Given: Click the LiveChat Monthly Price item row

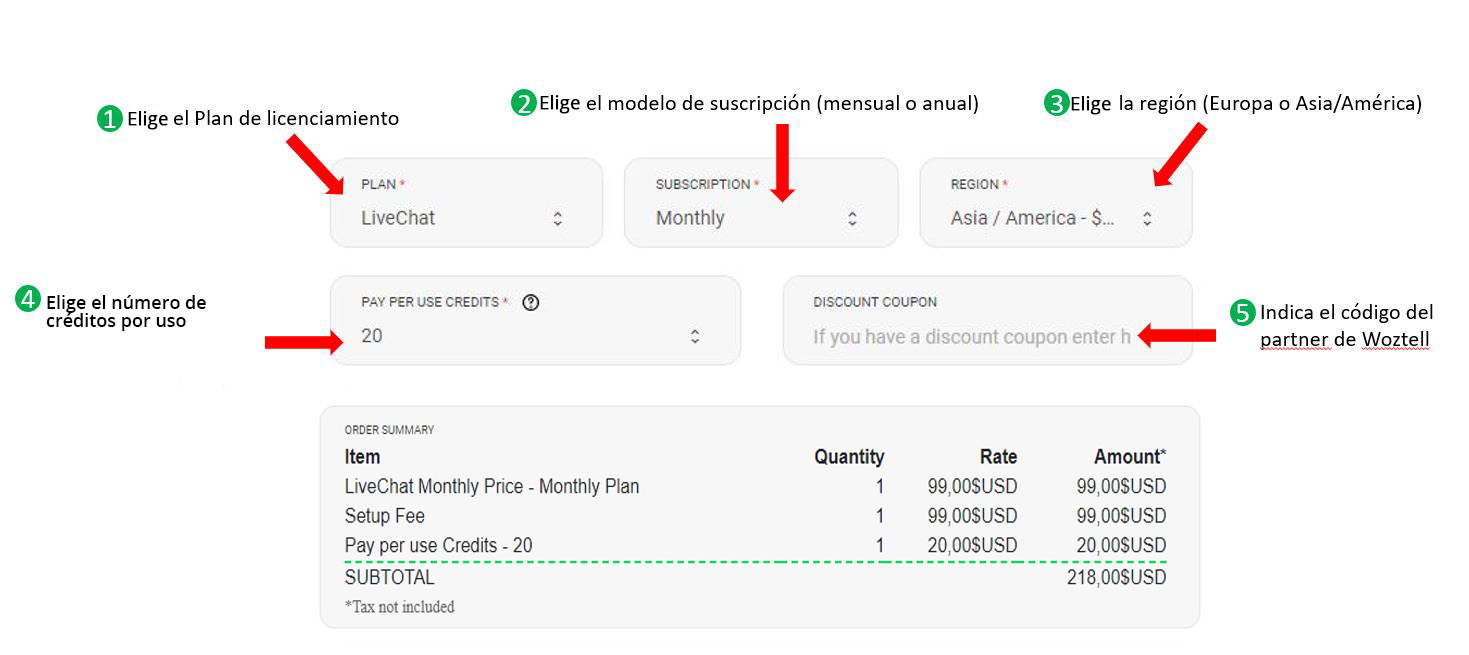Looking at the screenshot, I should (x=492, y=487).
